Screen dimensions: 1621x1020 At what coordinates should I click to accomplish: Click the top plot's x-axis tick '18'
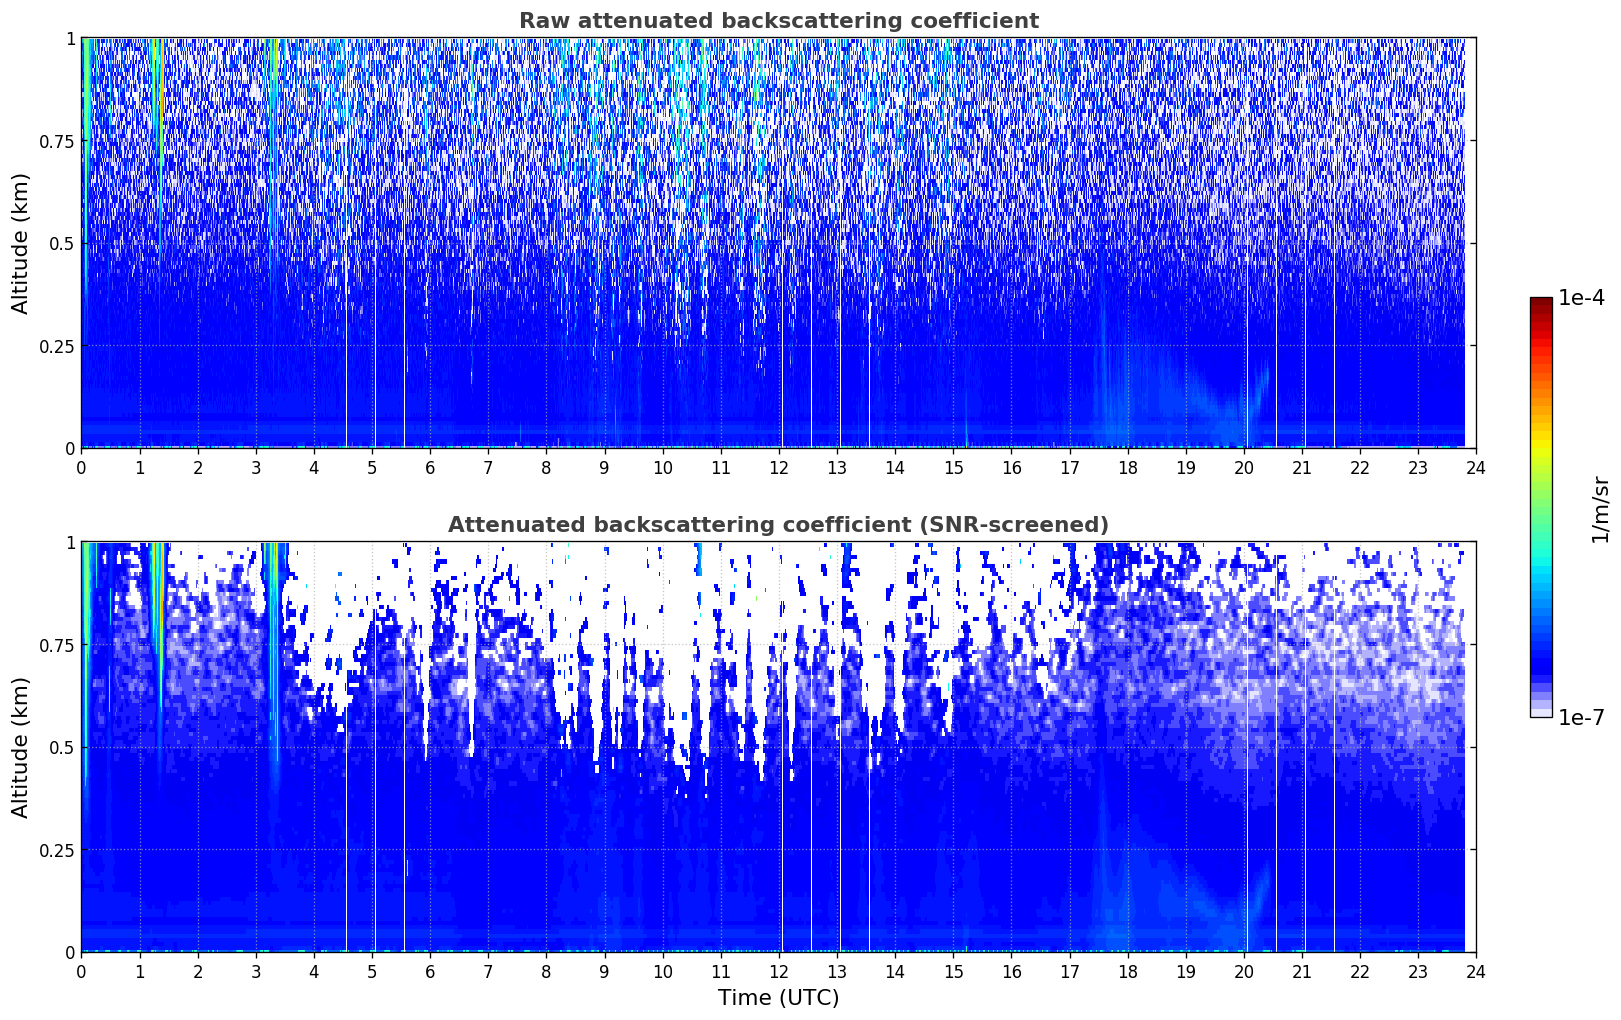(1127, 467)
